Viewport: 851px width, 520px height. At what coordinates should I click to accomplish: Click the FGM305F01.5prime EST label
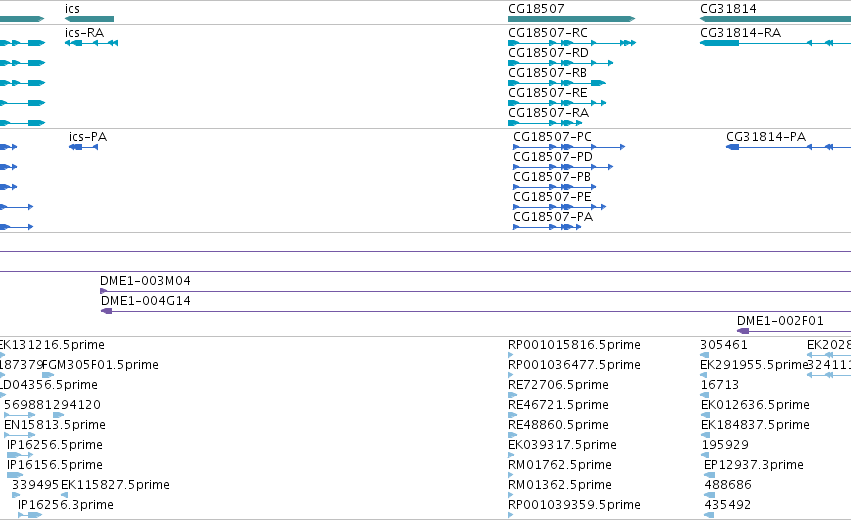[101, 365]
